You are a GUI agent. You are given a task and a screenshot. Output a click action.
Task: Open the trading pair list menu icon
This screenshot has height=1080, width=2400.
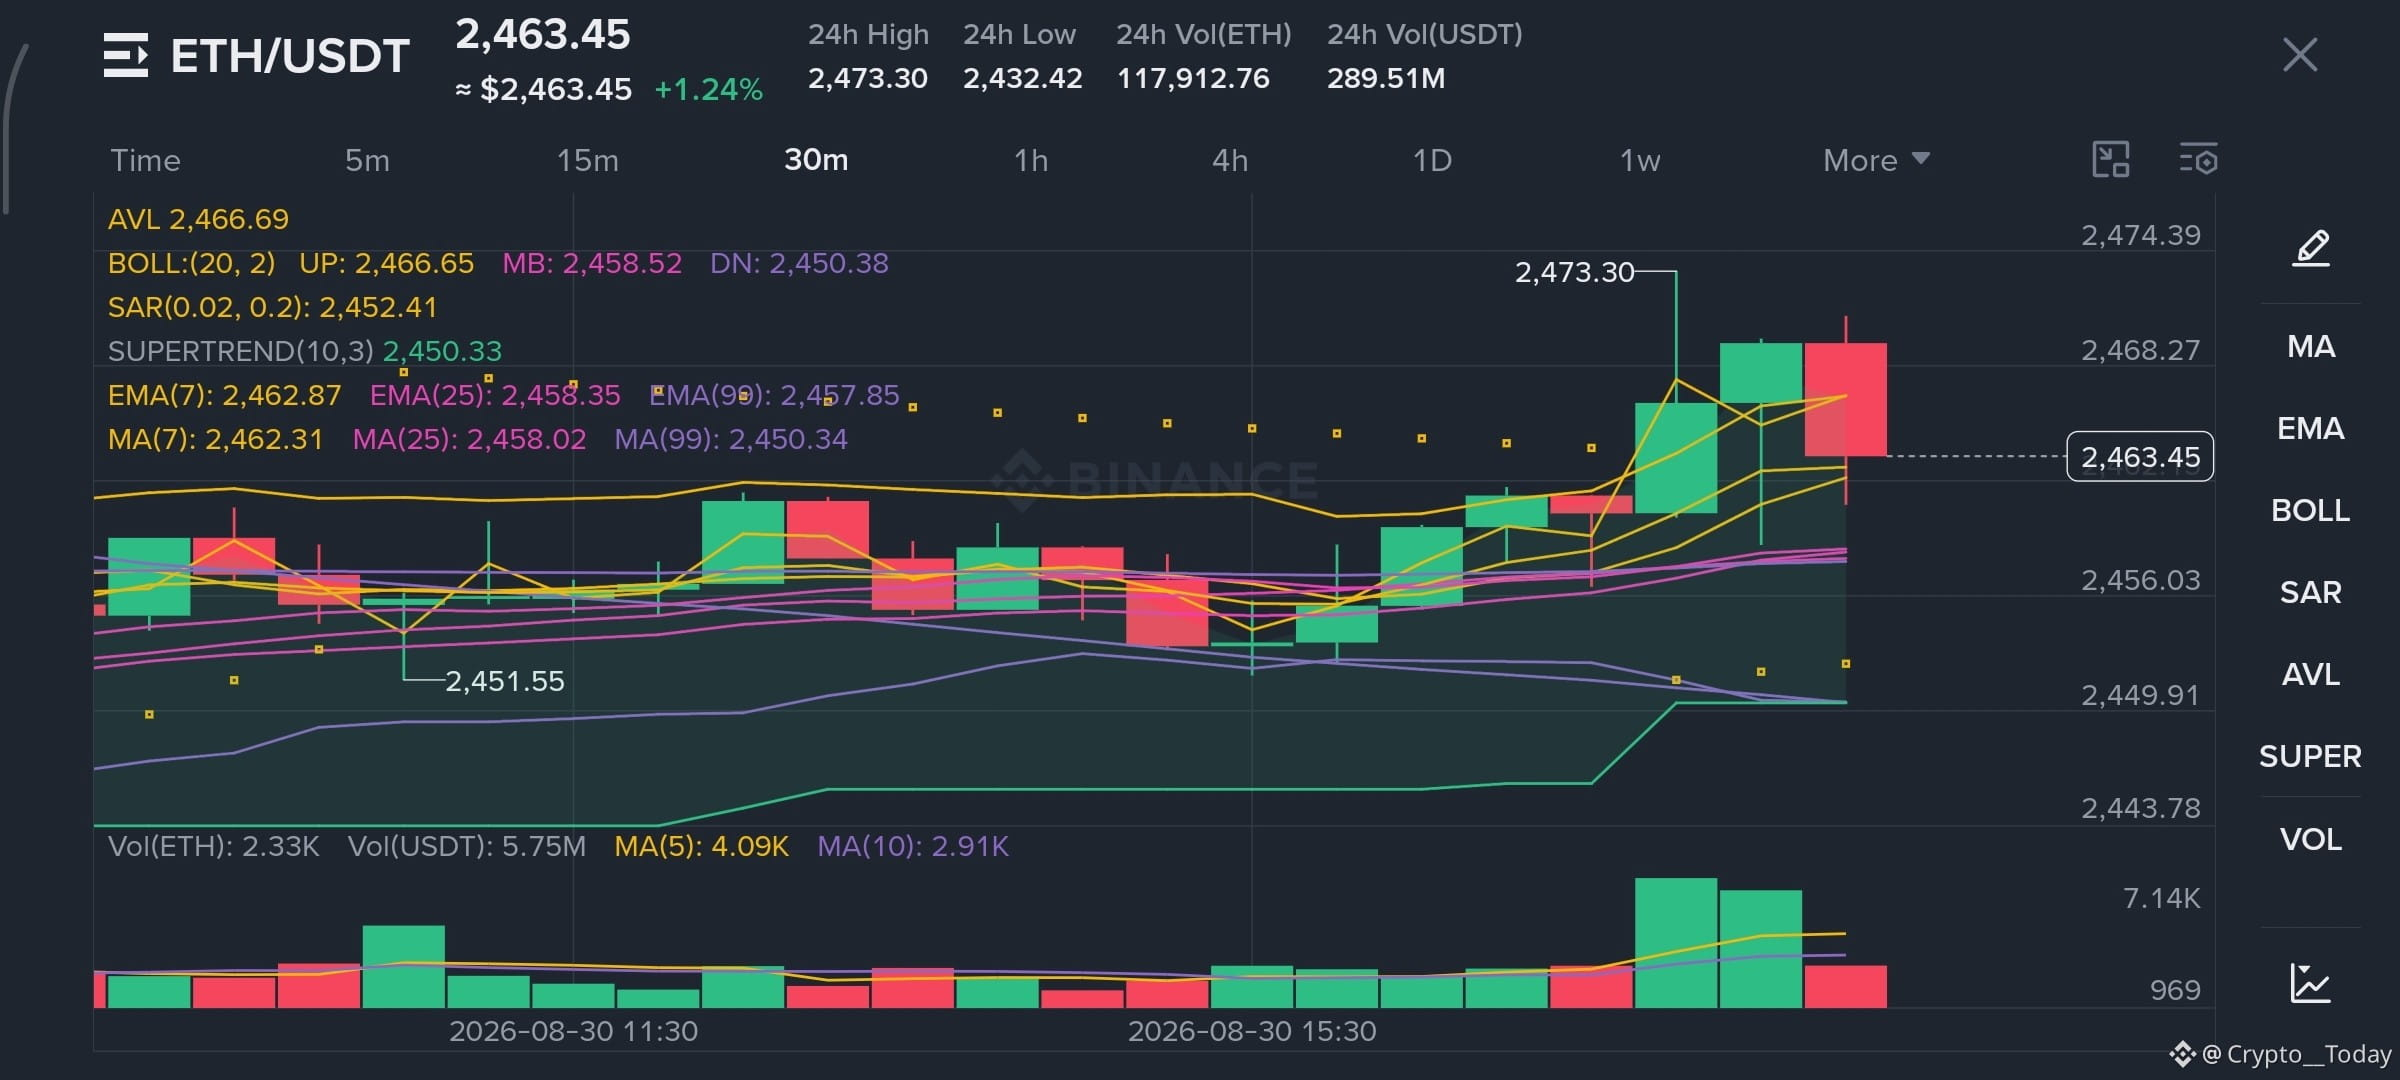pyautogui.click(x=126, y=55)
